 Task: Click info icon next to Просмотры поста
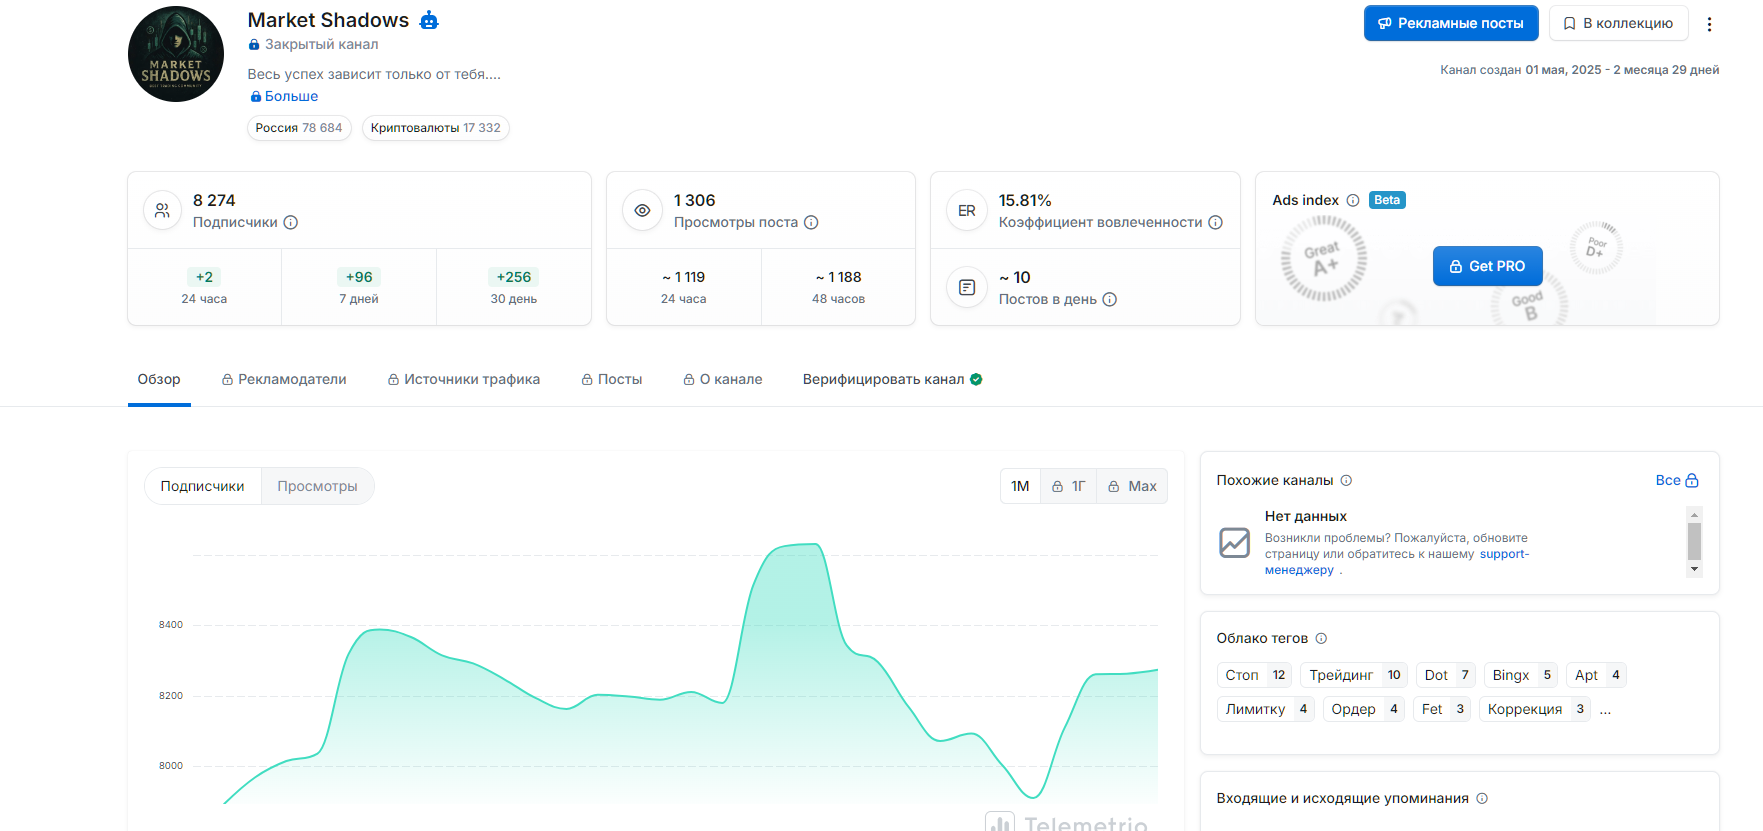coord(811,222)
